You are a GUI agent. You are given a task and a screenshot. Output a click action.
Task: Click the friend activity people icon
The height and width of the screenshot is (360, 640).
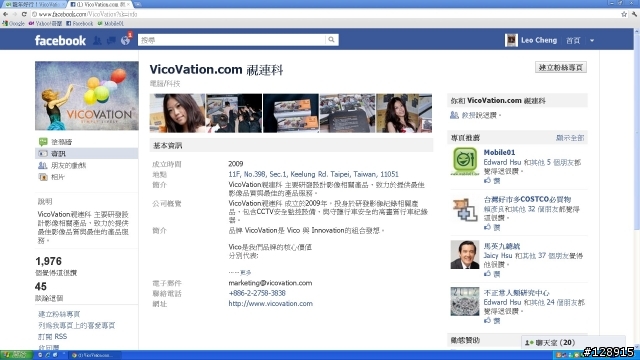pos(43,165)
